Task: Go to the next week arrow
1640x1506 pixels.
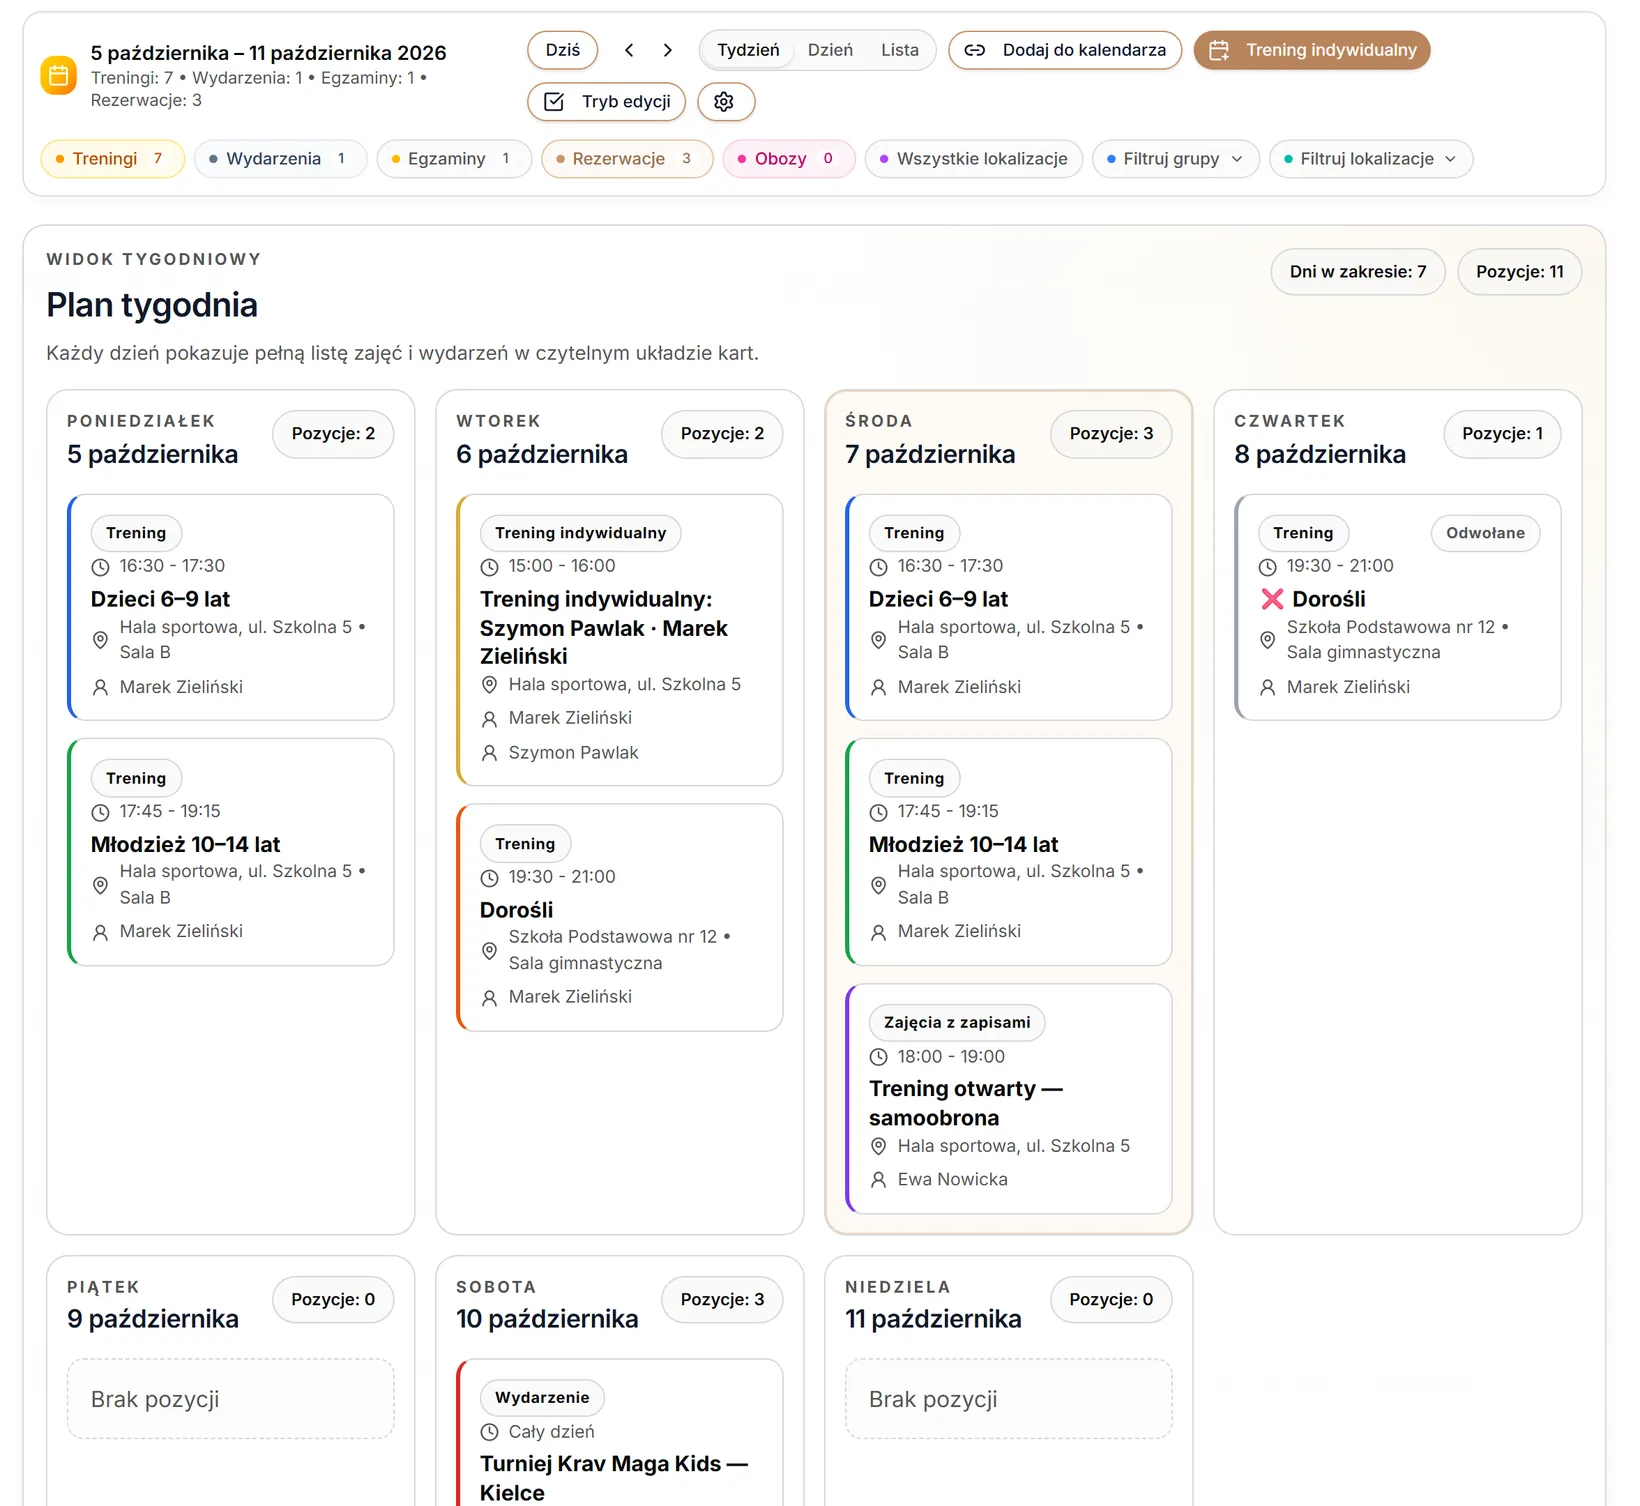Action: pyautogui.click(x=668, y=50)
